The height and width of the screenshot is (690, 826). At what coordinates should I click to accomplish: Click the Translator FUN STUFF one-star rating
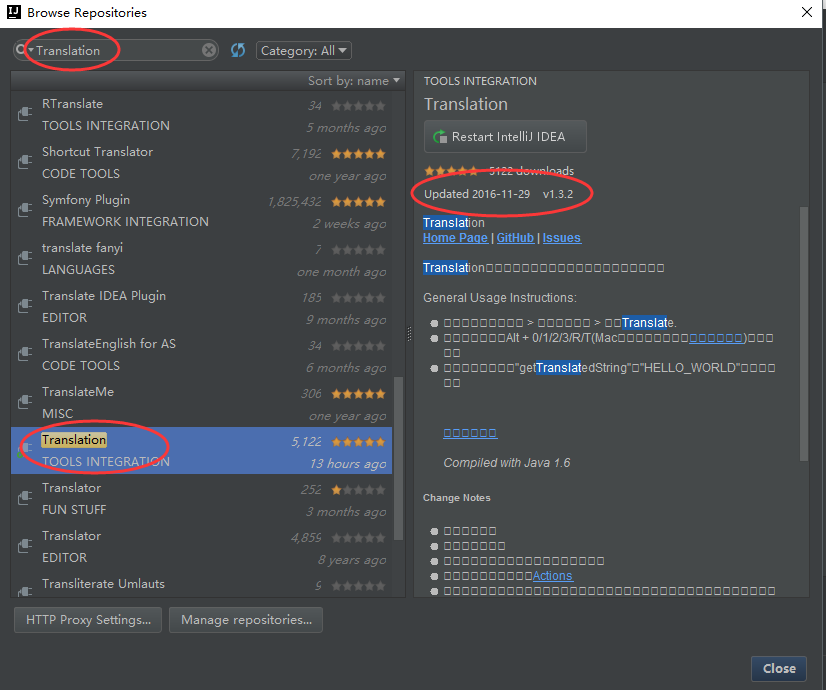coord(358,490)
